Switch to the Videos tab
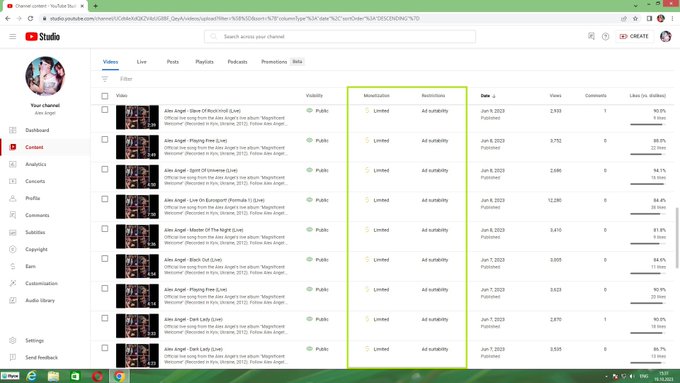 (x=110, y=62)
